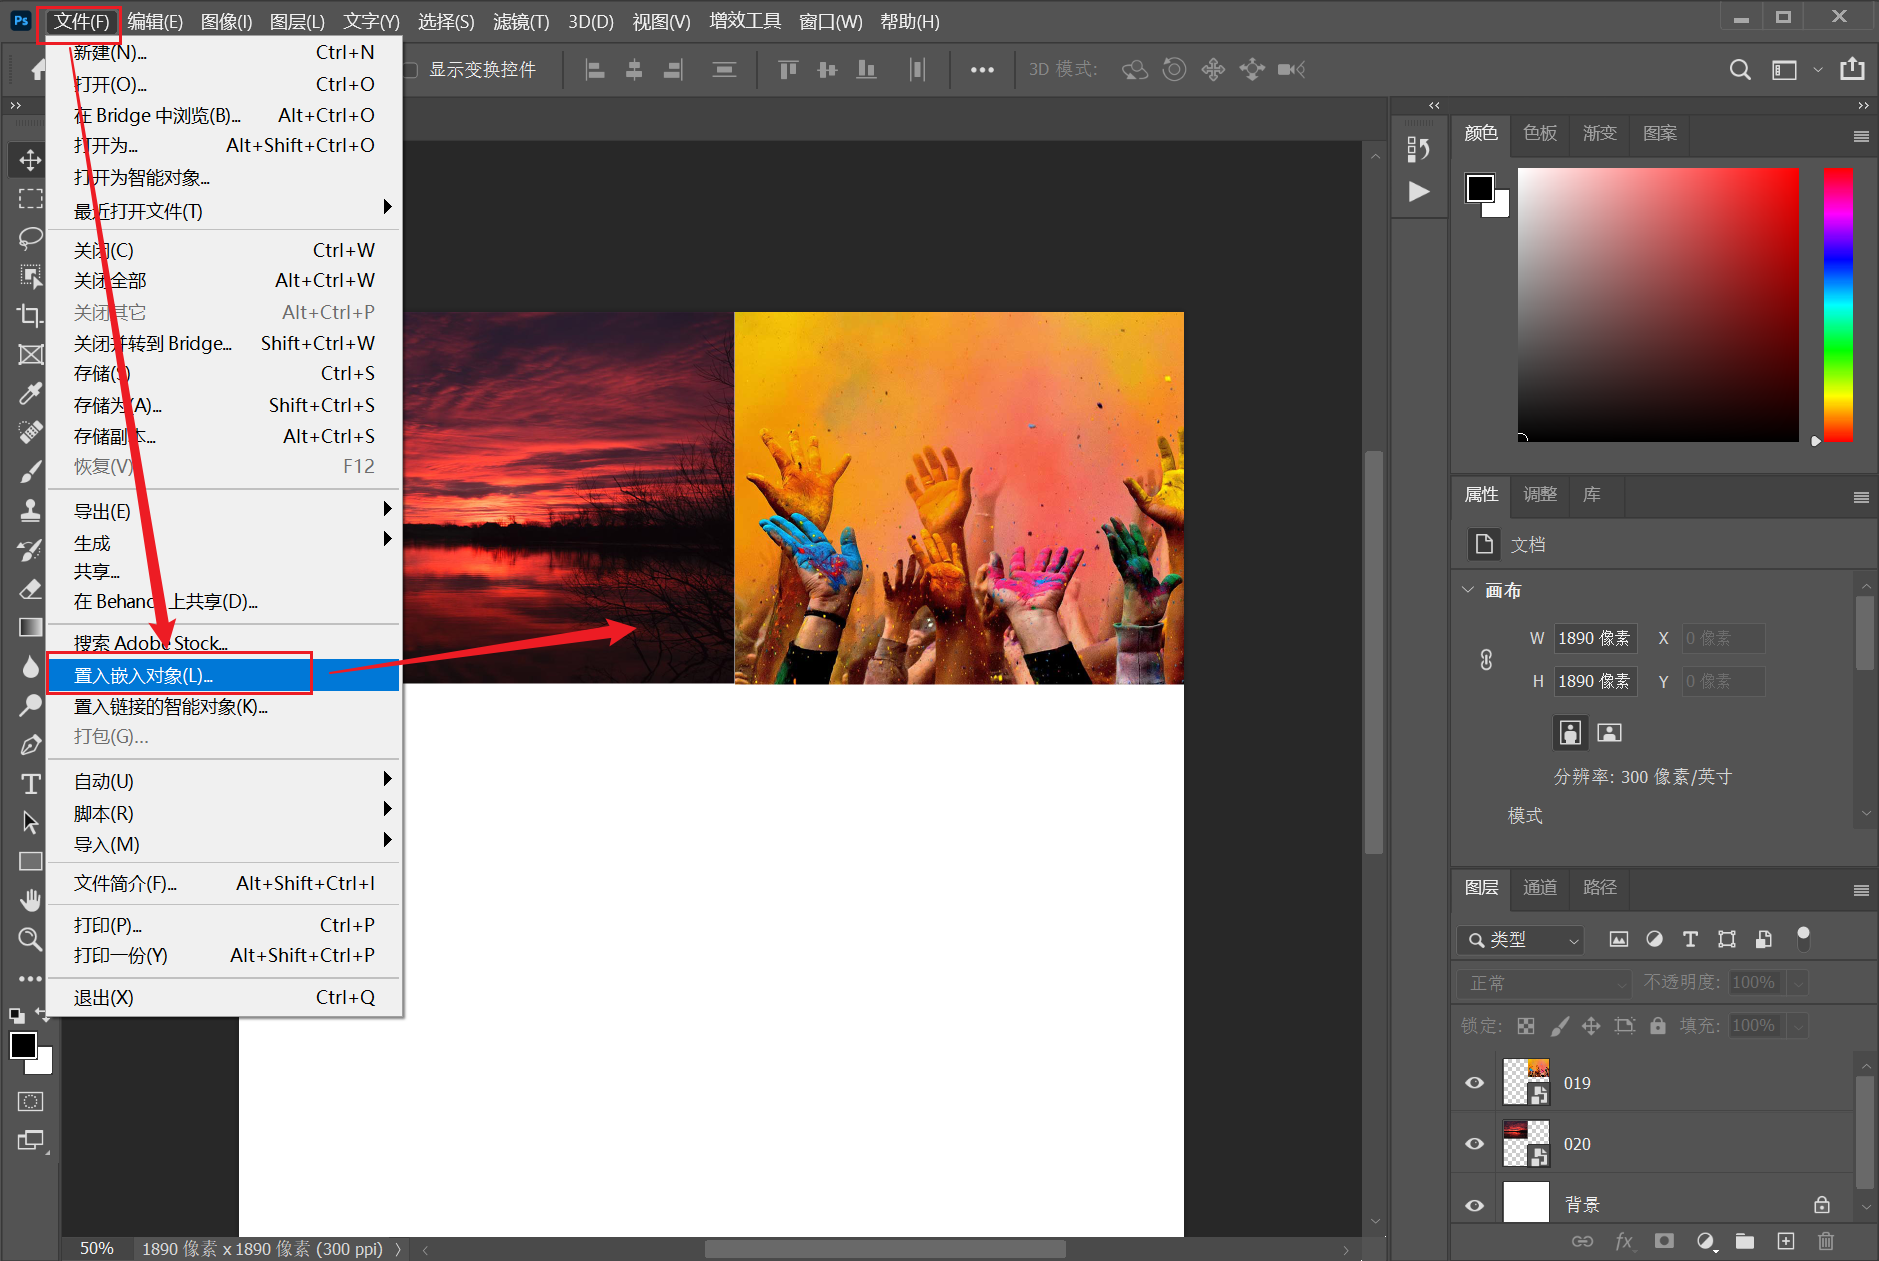This screenshot has width=1879, height=1261.
Task: Click 存储为 menu entry
Action: tap(118, 405)
